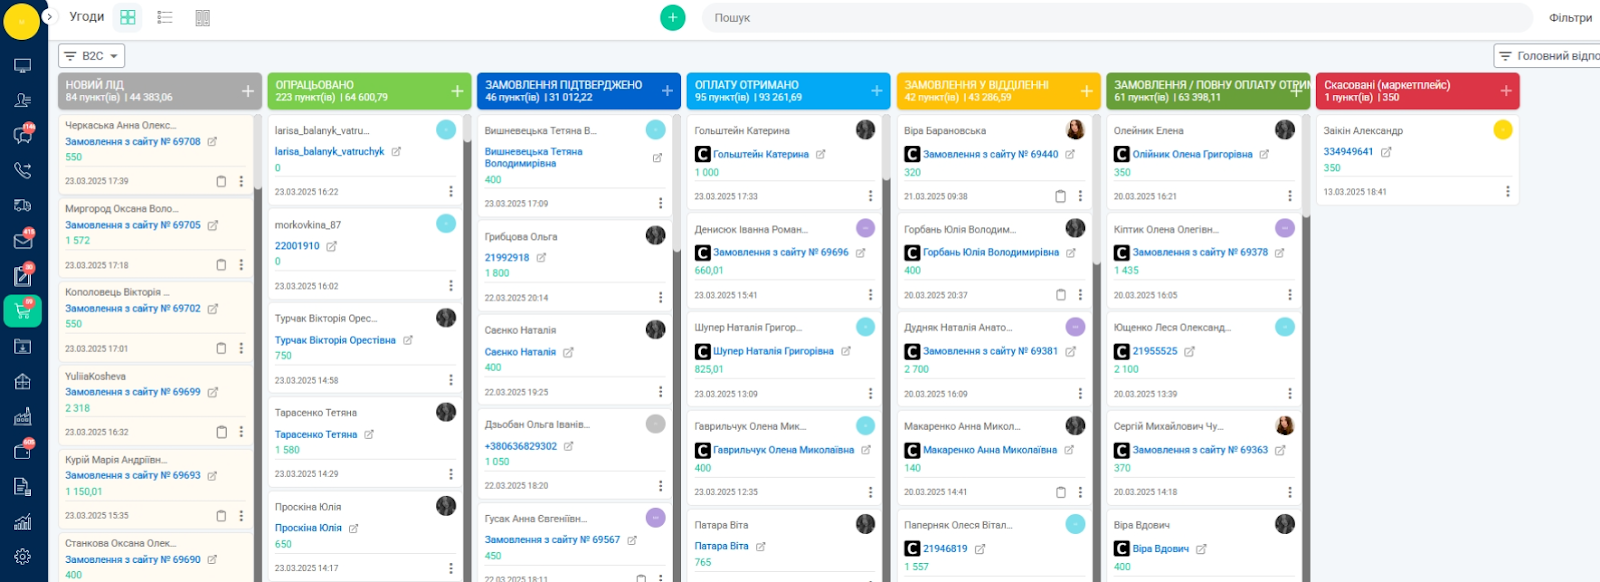Switch to kanban board view icon

tap(128, 17)
